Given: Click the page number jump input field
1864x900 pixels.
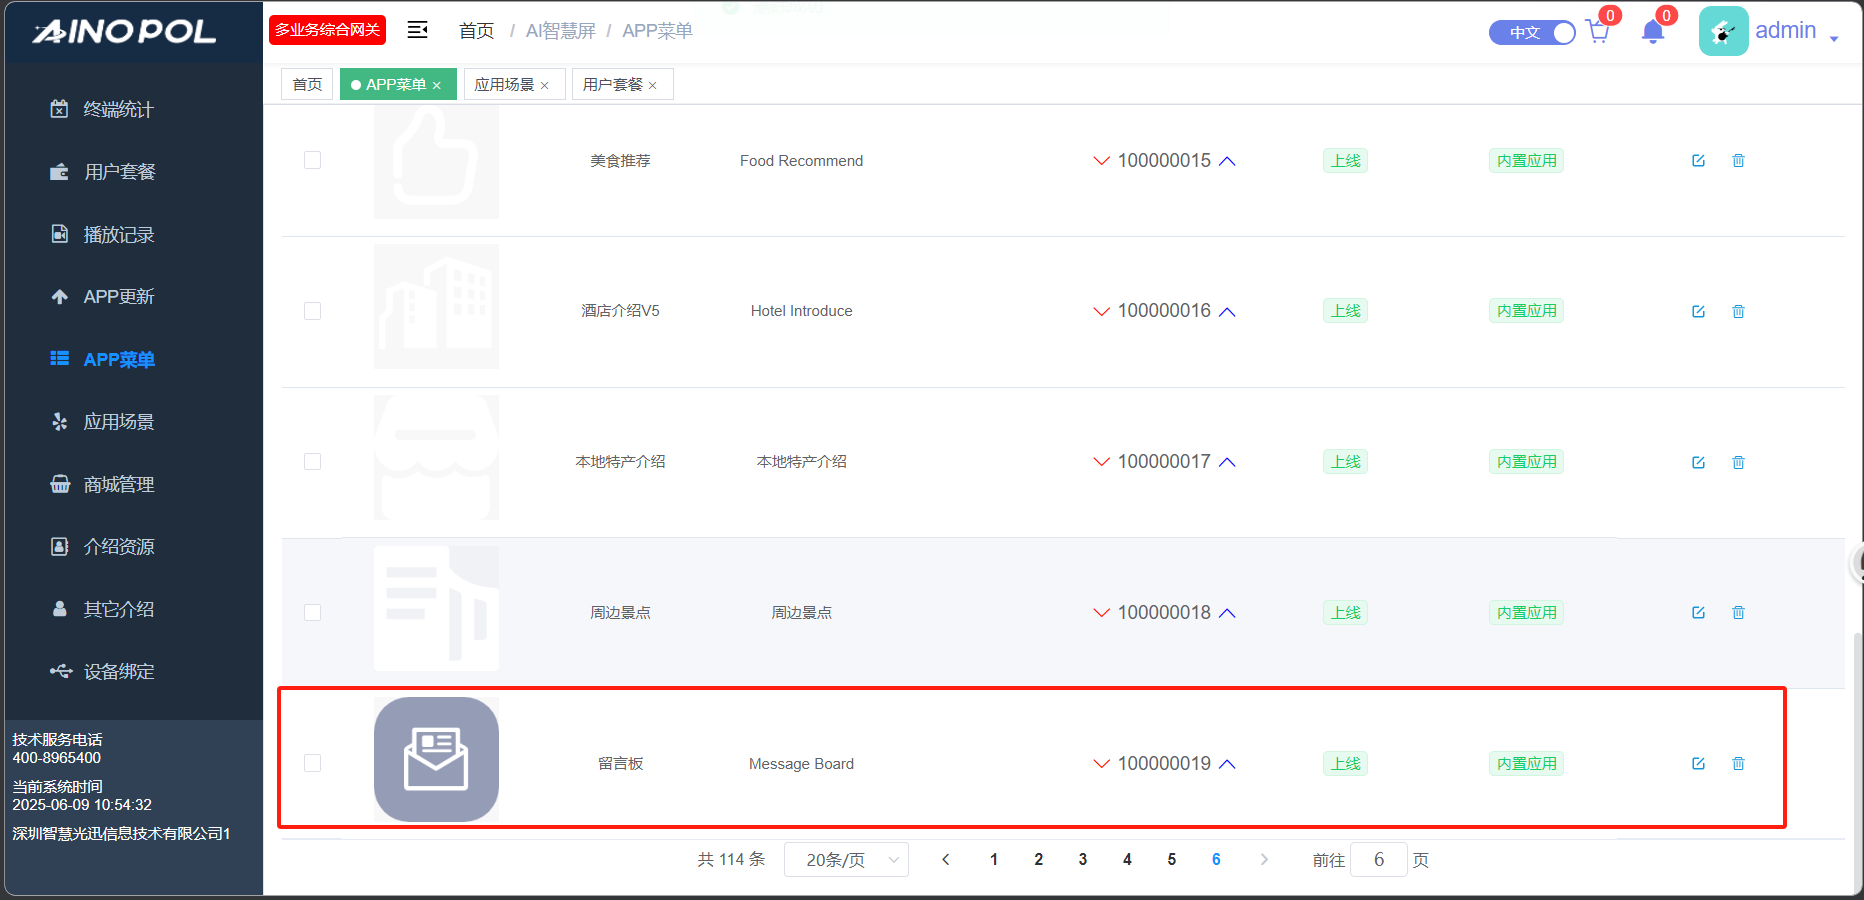Looking at the screenshot, I should 1378,860.
